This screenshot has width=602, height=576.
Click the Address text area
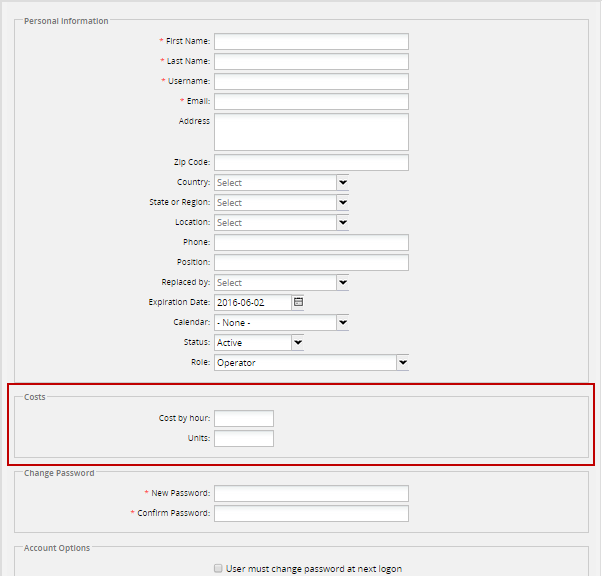(x=311, y=132)
